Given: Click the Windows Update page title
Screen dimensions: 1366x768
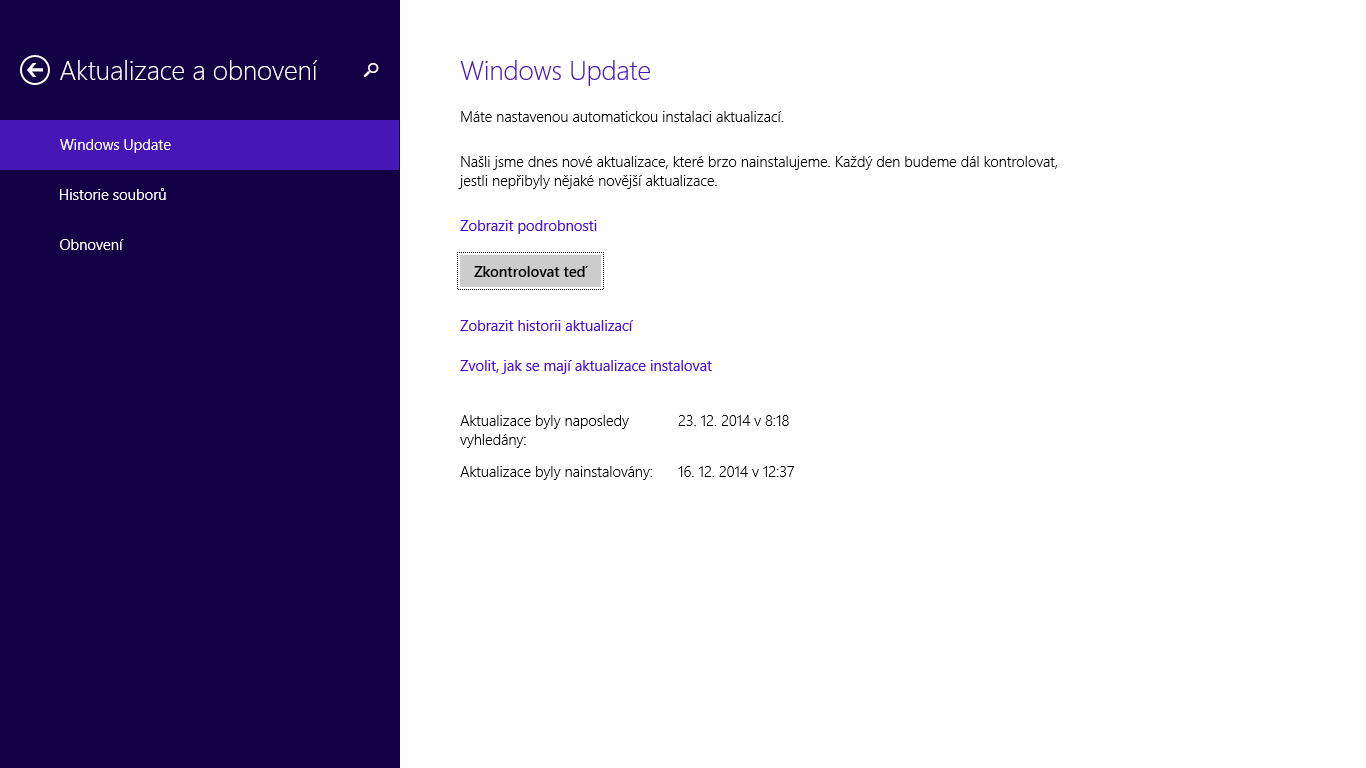Looking at the screenshot, I should pyautogui.click(x=555, y=71).
